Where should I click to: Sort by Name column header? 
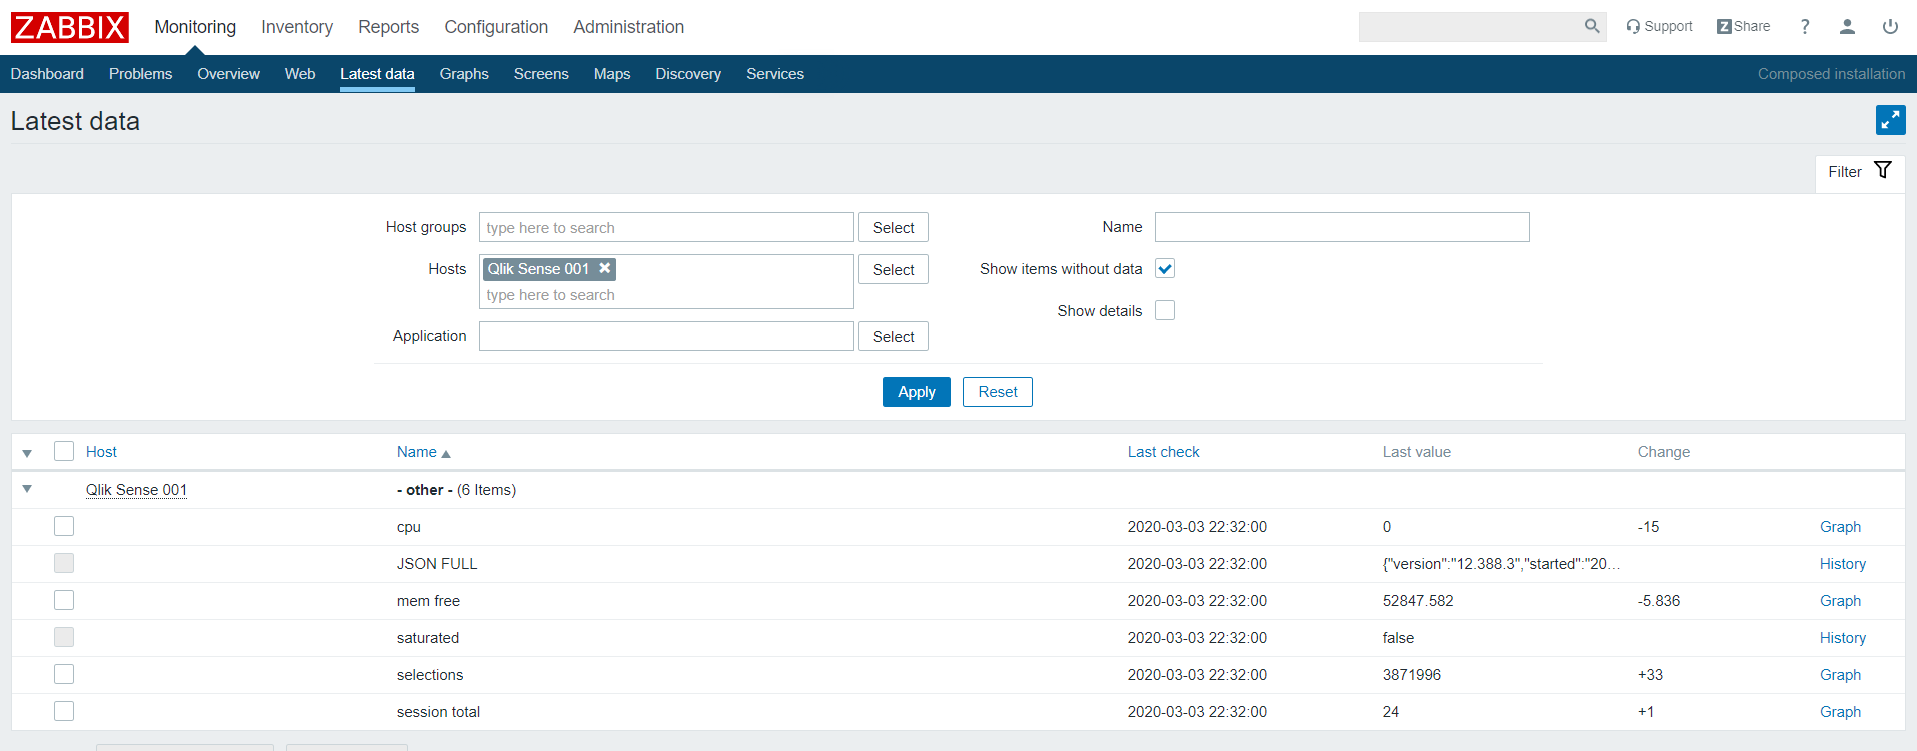(417, 452)
